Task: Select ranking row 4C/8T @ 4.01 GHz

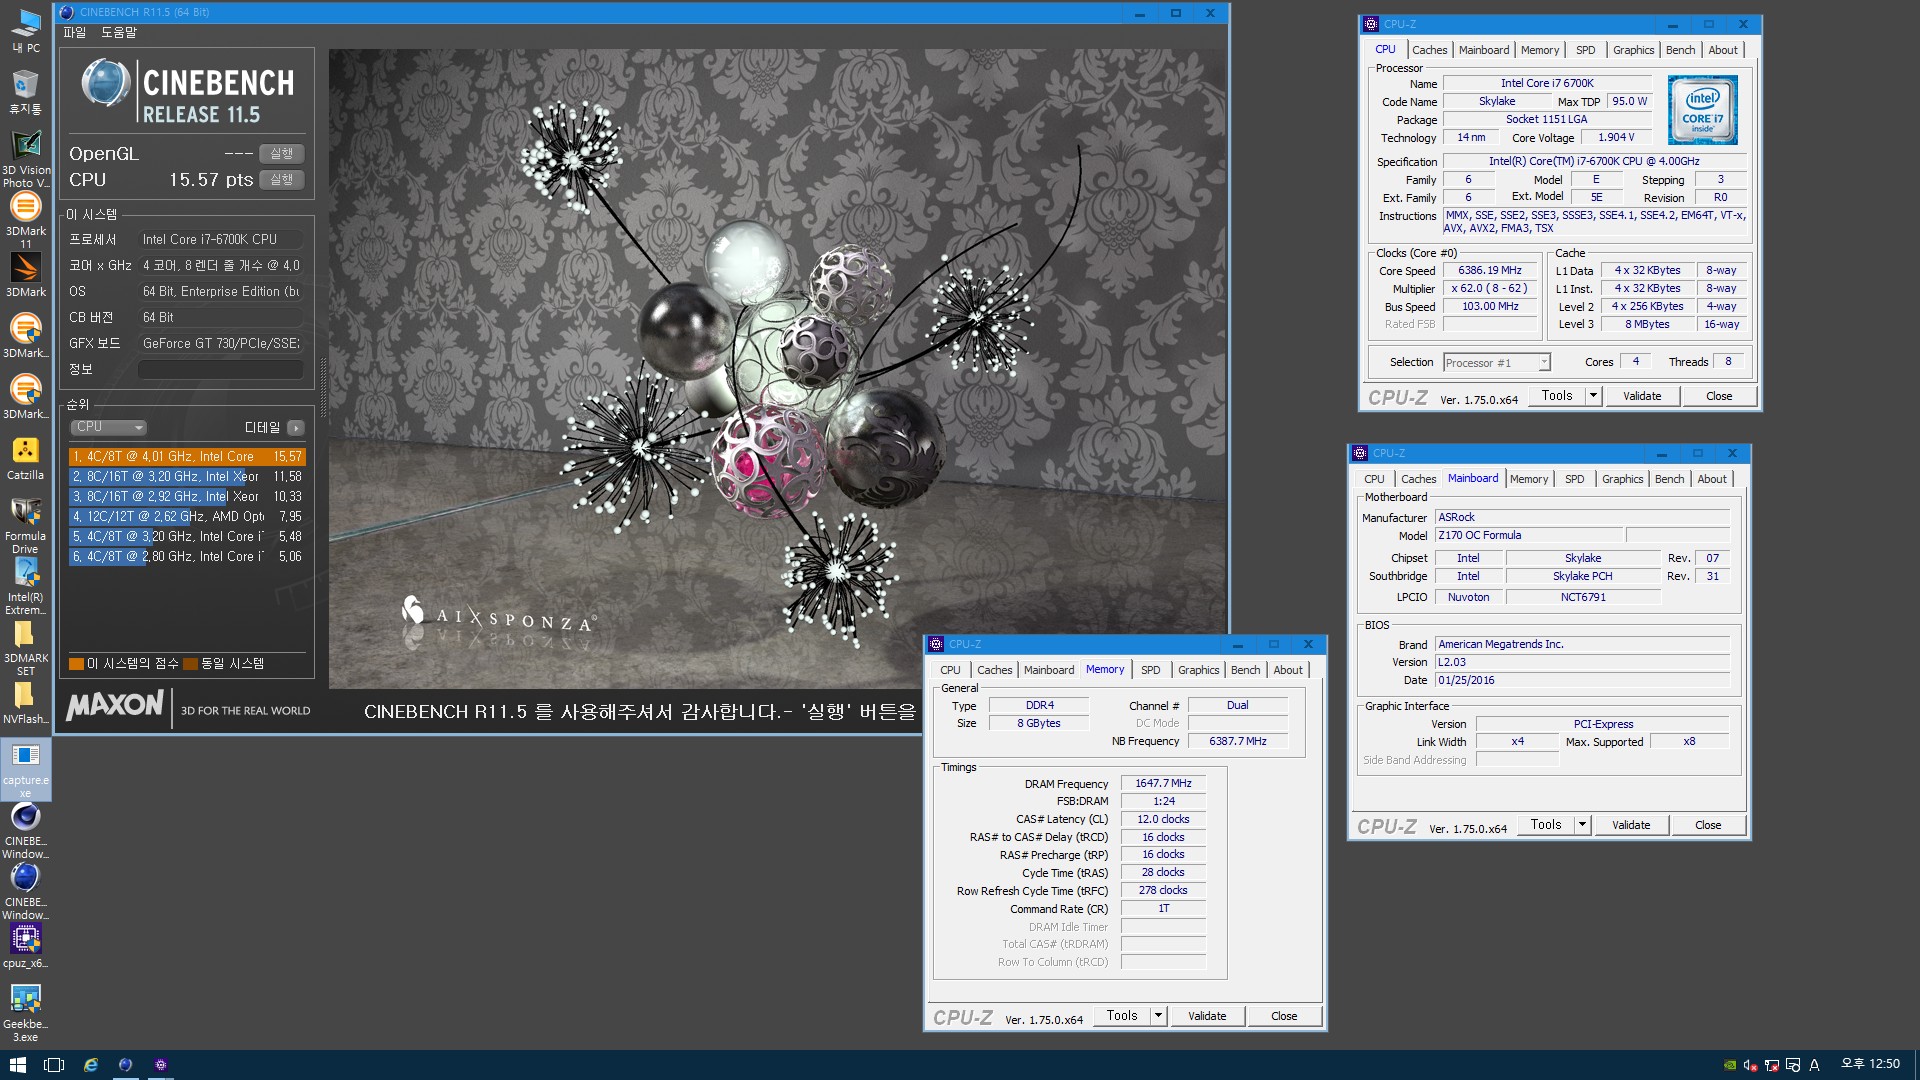Action: [187, 457]
